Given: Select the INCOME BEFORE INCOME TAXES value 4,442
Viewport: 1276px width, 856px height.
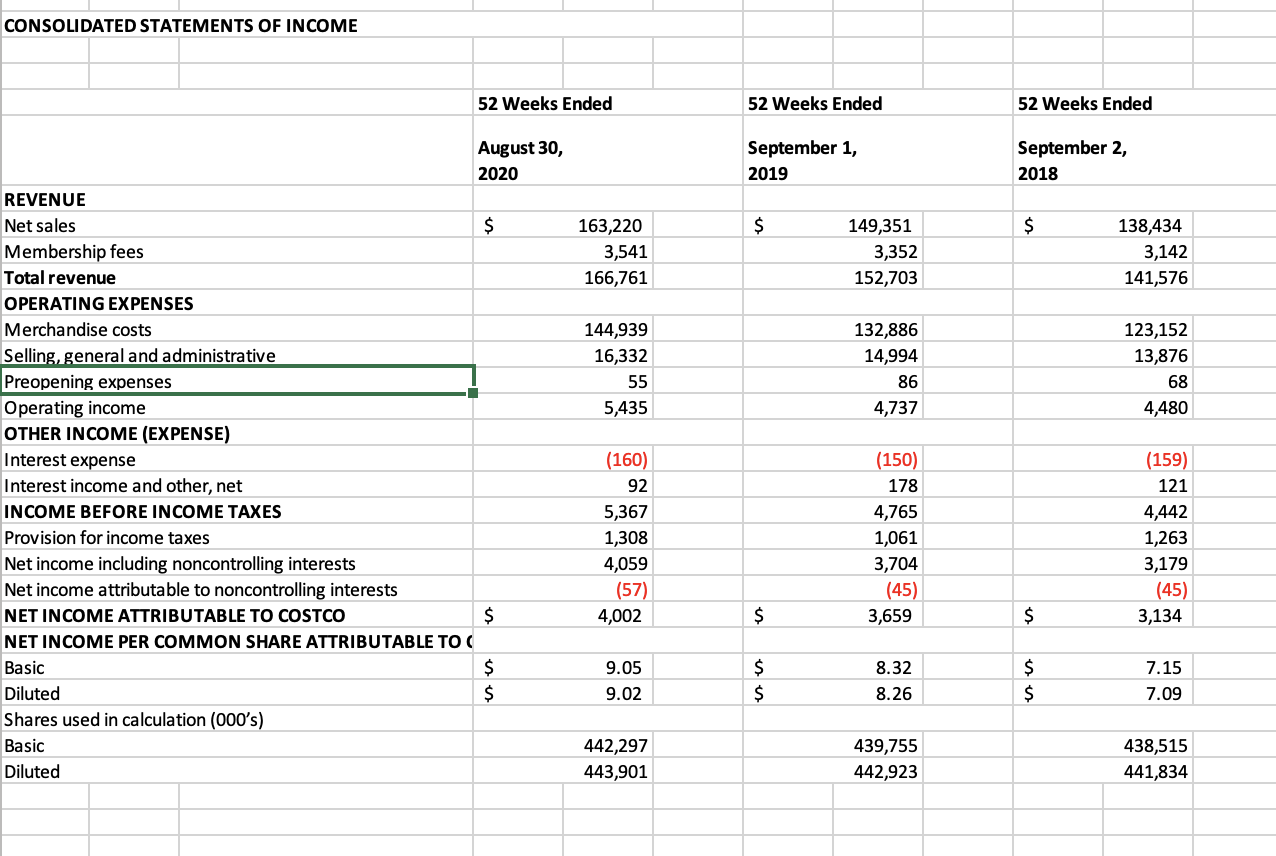Looking at the screenshot, I should (x=1120, y=511).
